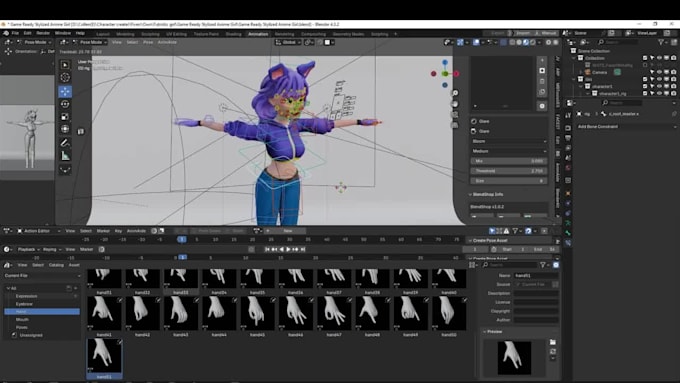Open Playback menu in timeline
The image size is (680, 383).
tap(28, 249)
